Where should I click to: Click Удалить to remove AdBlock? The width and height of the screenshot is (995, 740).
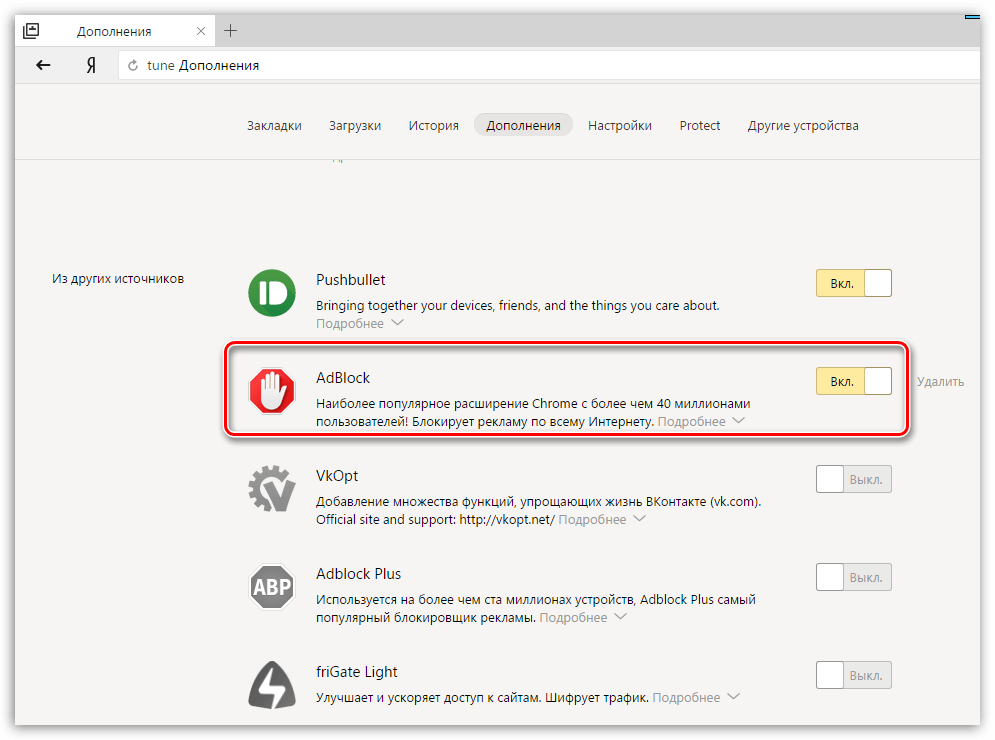[x=940, y=381]
